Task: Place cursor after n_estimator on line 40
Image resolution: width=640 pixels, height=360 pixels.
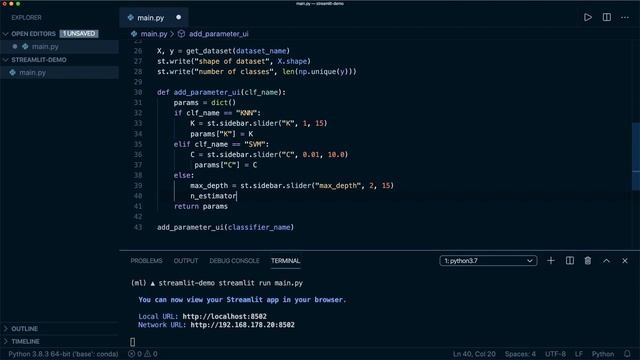Action: point(237,196)
